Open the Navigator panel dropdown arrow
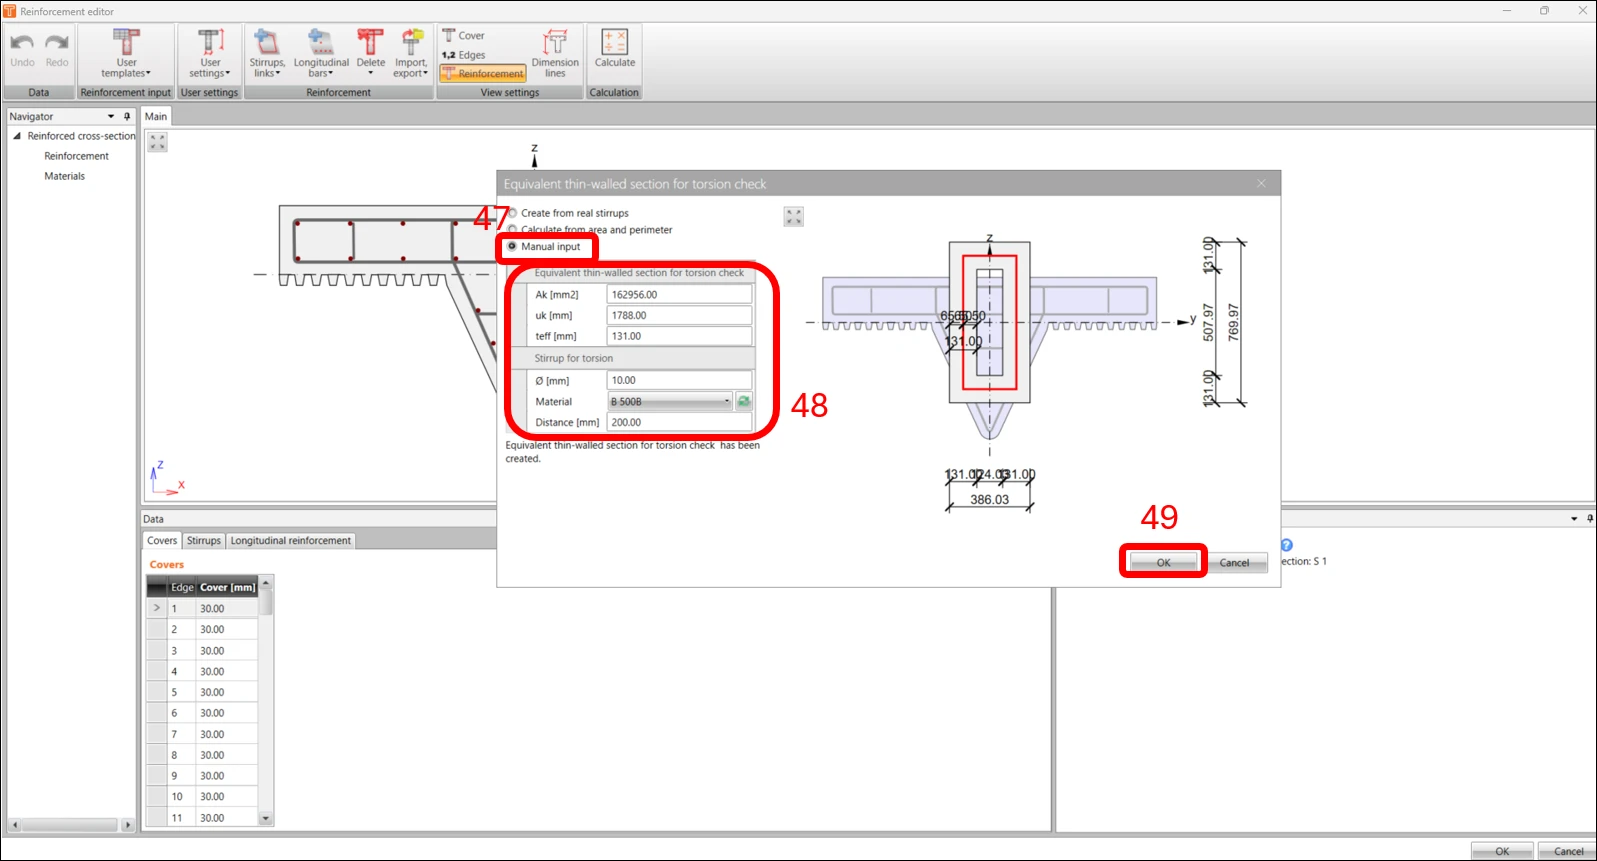The width and height of the screenshot is (1597, 861). click(111, 117)
